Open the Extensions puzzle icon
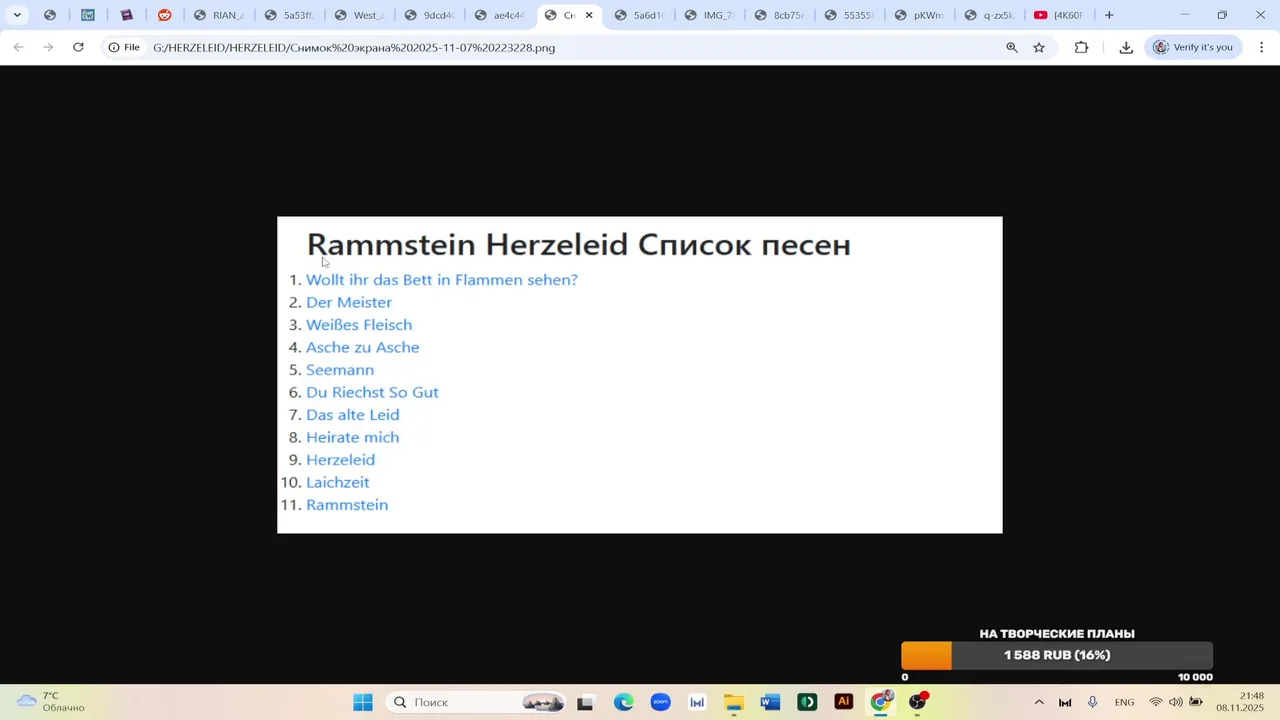This screenshot has width=1280, height=720. (x=1081, y=47)
